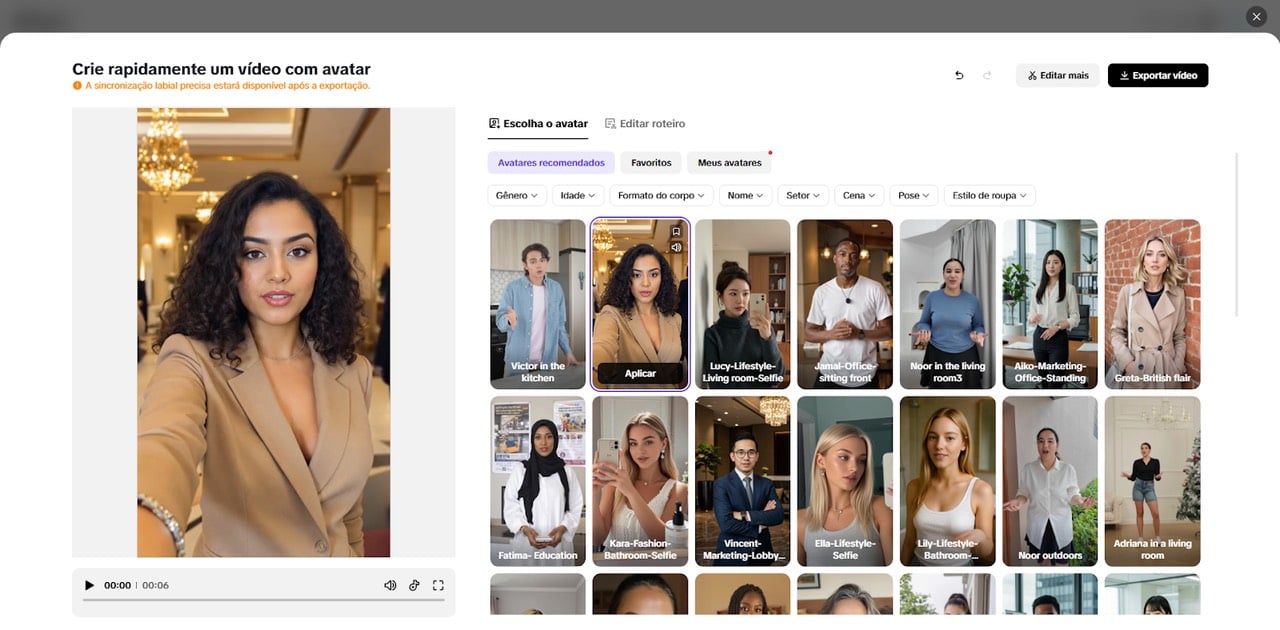Select the Fatima- Education avatar thumbnail
Image resolution: width=1280 pixels, height=630 pixels.
click(538, 481)
